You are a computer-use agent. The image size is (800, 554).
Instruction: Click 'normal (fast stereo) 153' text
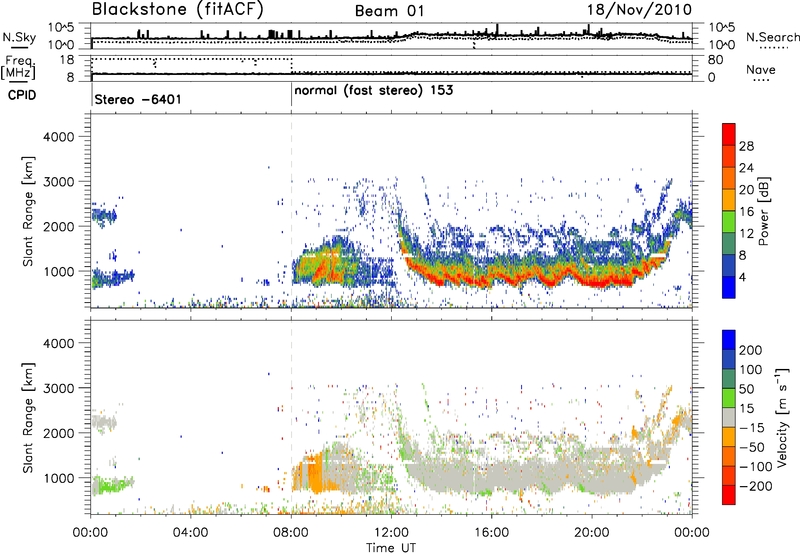[373, 91]
